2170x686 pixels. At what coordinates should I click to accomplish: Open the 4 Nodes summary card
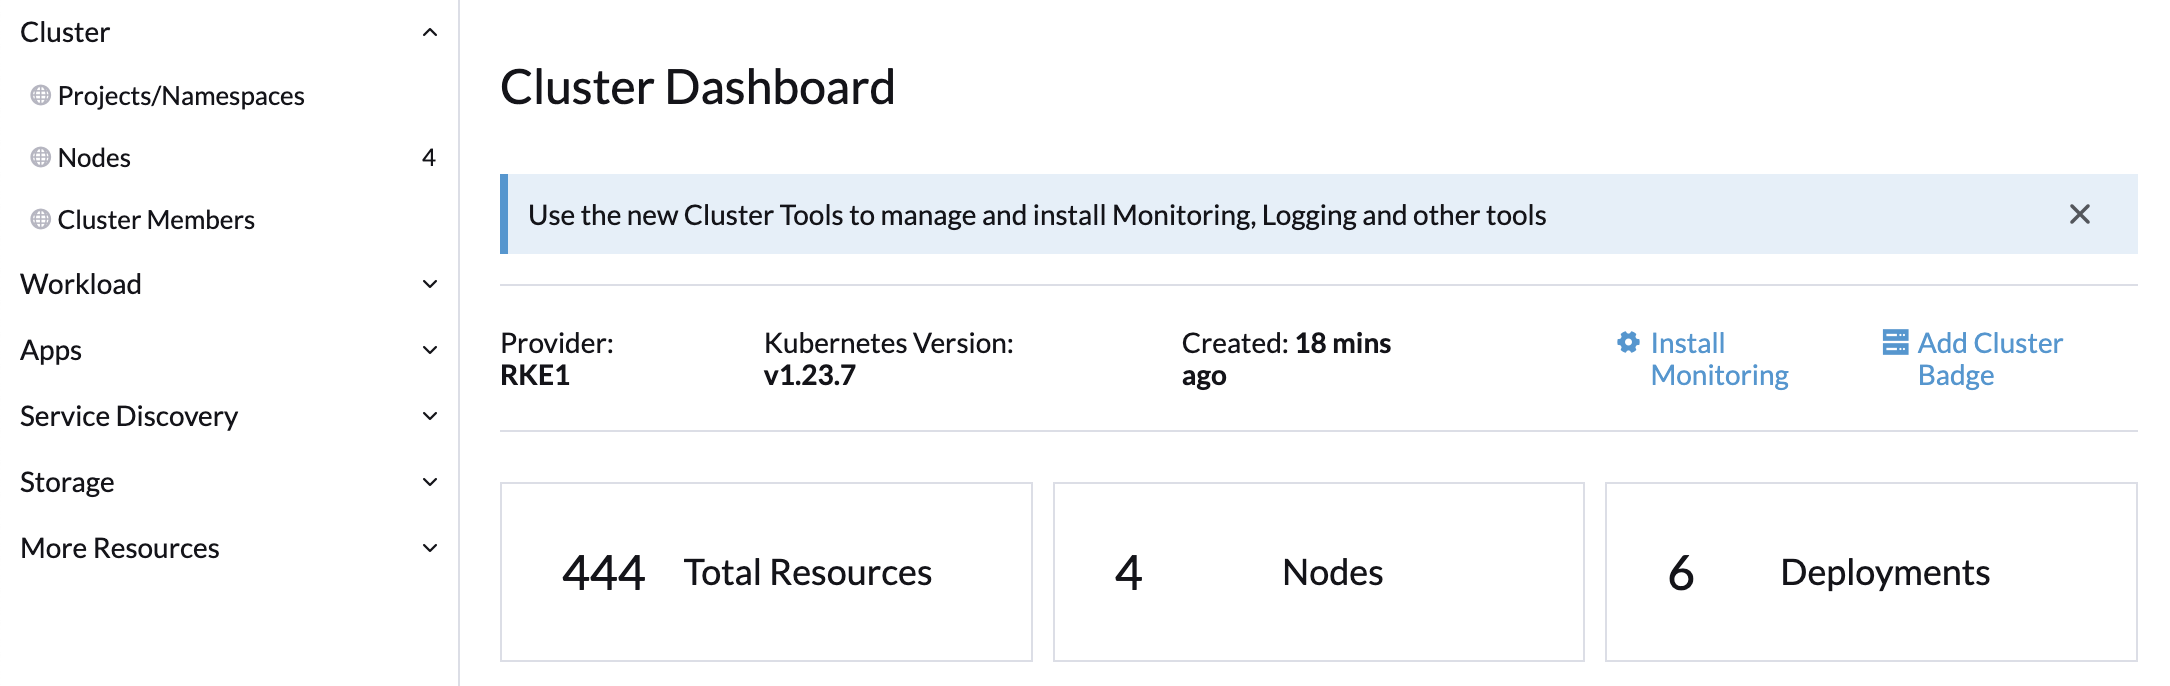click(x=1318, y=572)
